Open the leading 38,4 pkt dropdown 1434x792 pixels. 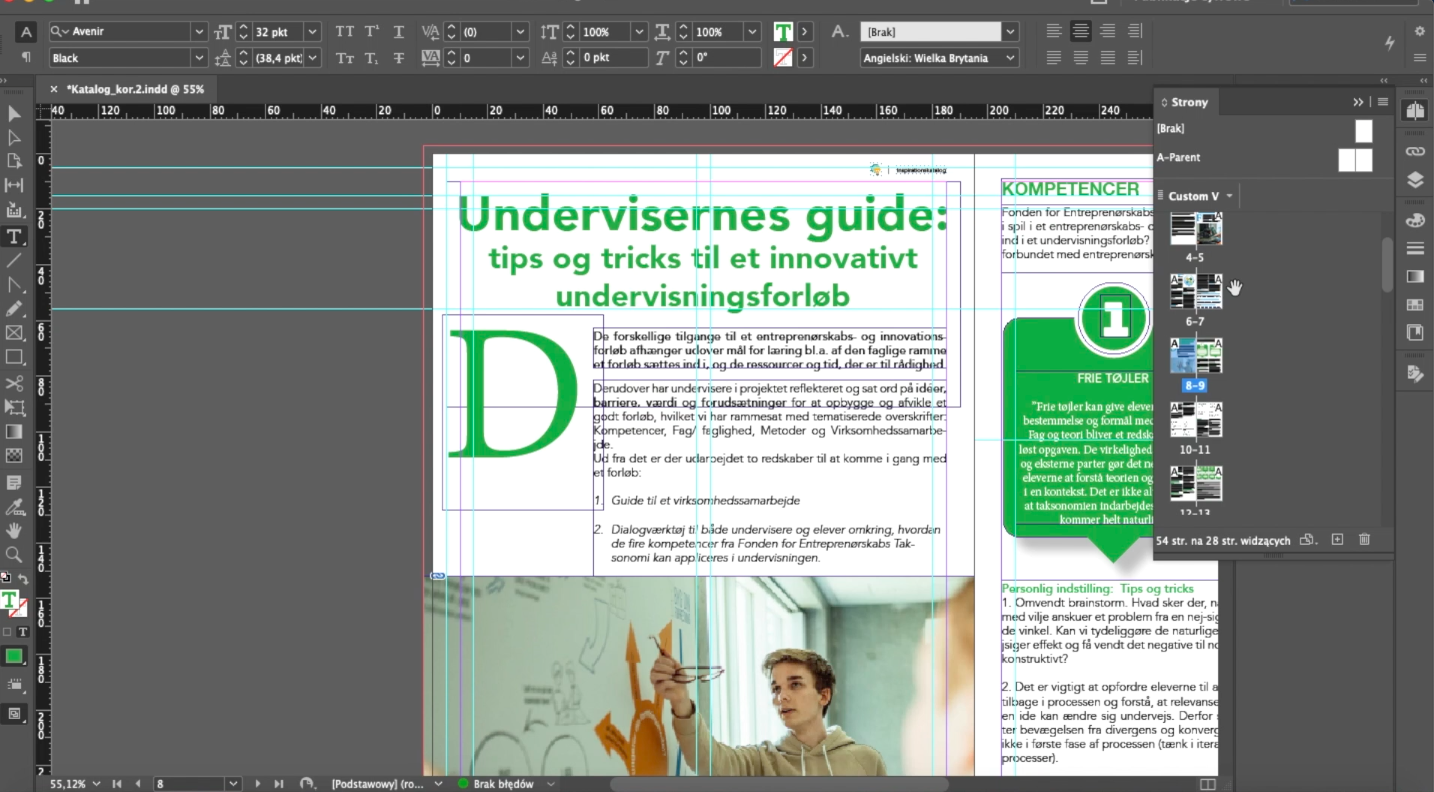point(314,58)
